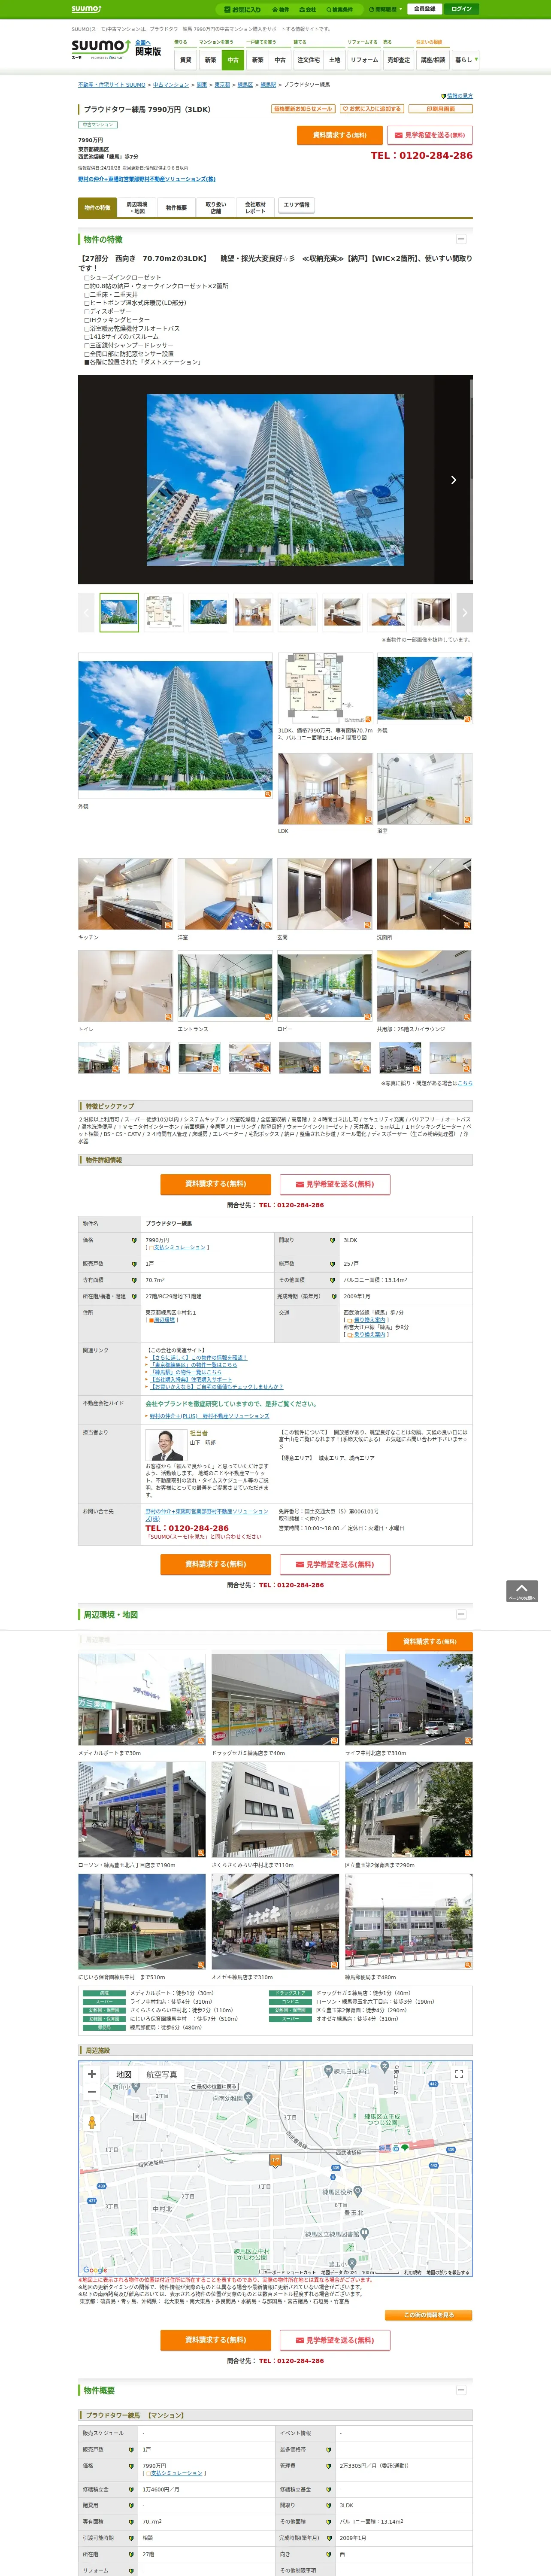This screenshot has height=2576, width=551.
Task: Select the 注文住宅 navigation tab
Action: [308, 60]
